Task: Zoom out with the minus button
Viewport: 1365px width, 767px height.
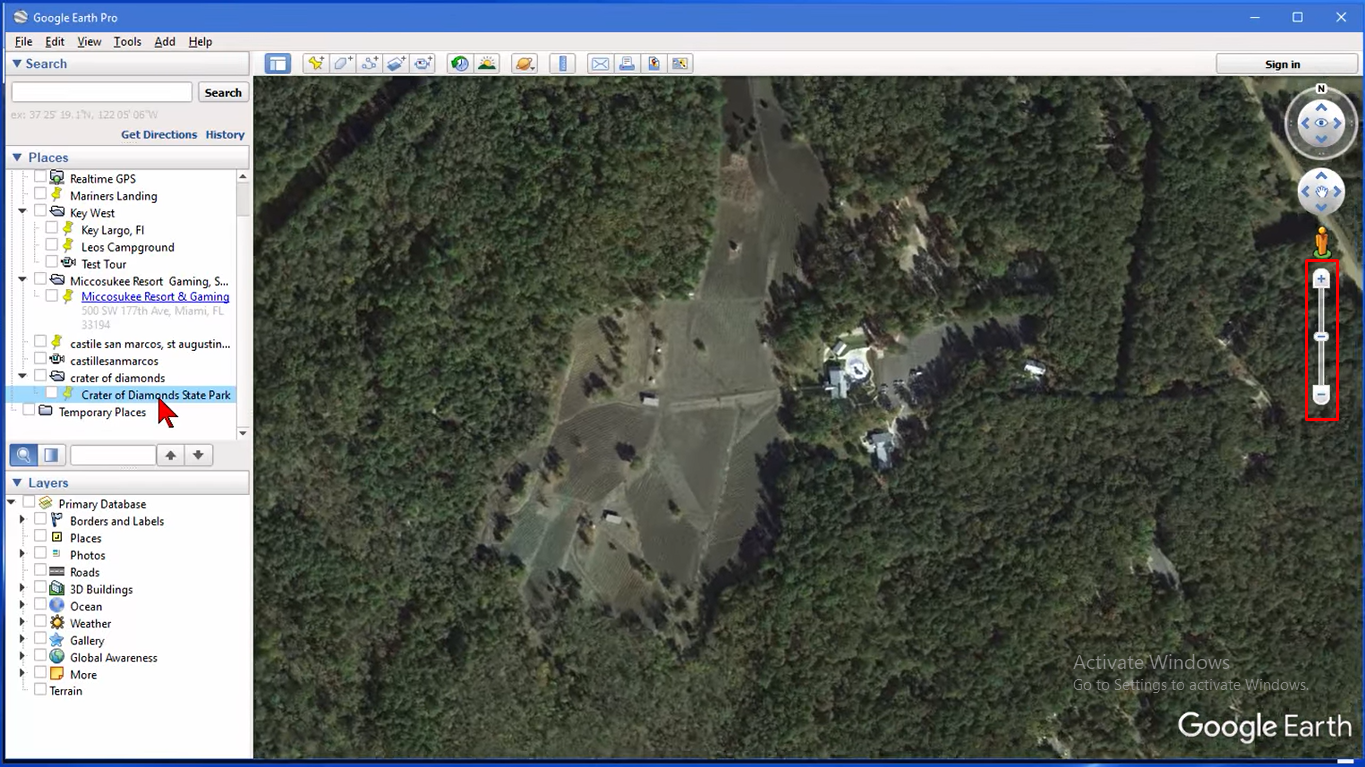Action: click(1321, 395)
